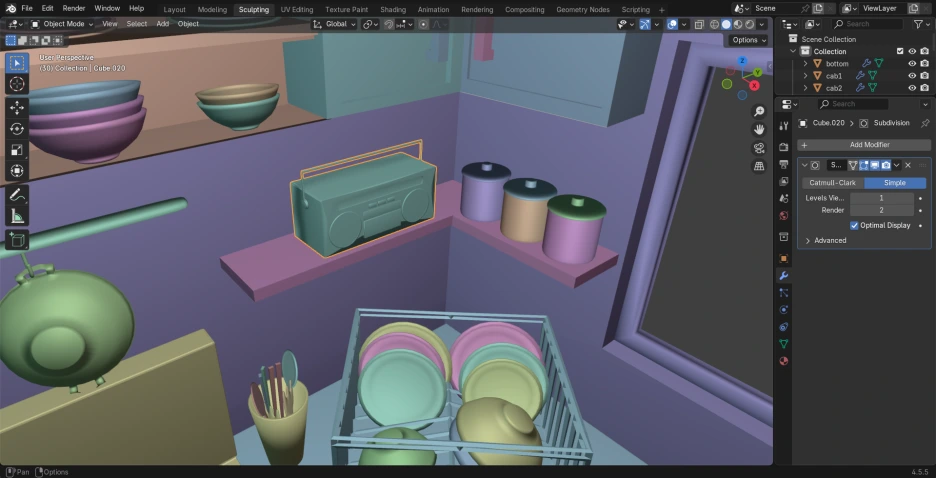
Task: Toggle viewport overlays button
Action: (672, 24)
